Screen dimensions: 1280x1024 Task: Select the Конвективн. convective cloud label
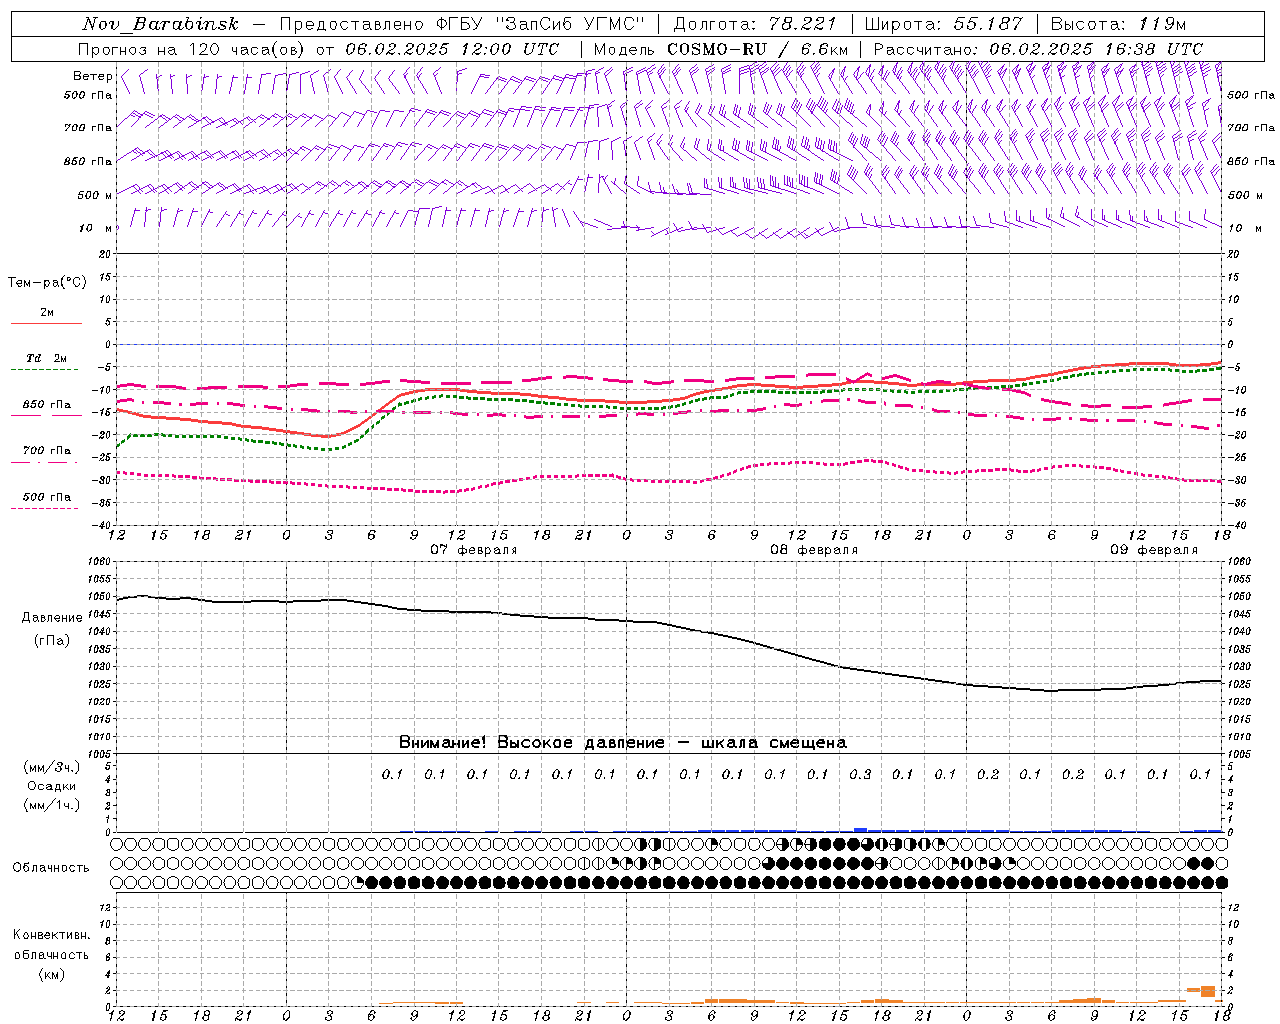(x=51, y=935)
